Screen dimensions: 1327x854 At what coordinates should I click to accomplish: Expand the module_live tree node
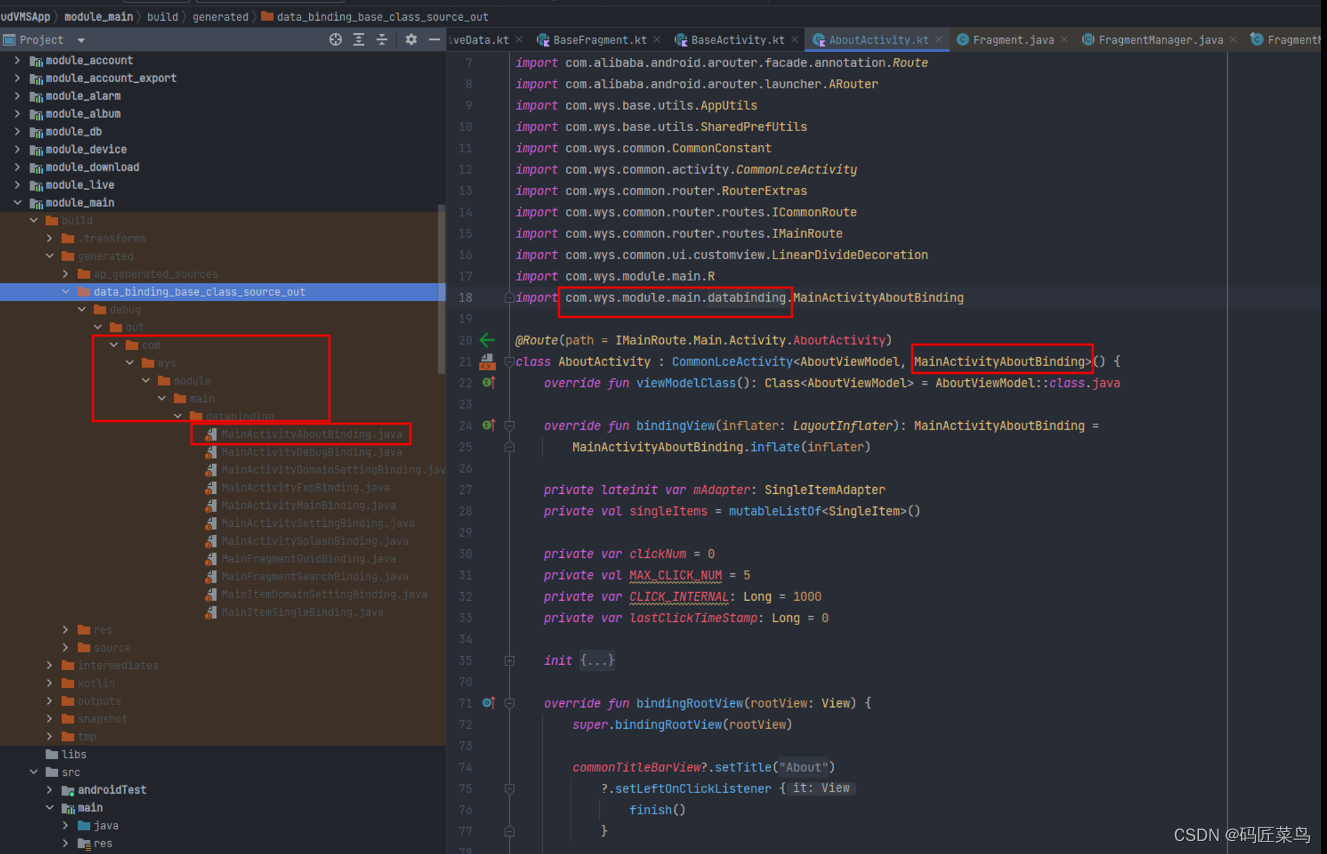pyautogui.click(x=17, y=185)
